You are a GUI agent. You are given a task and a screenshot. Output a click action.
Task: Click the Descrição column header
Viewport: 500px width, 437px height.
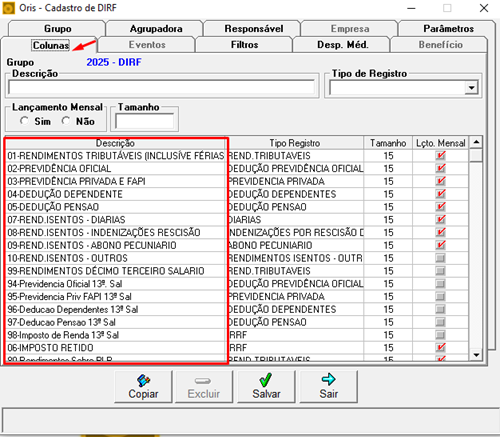[x=116, y=143]
